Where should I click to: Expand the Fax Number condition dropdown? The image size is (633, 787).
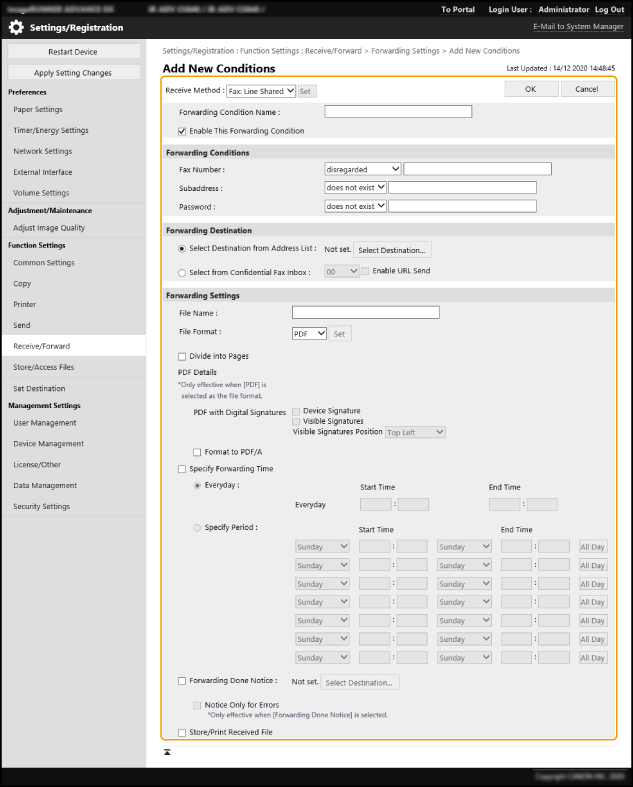tap(362, 169)
